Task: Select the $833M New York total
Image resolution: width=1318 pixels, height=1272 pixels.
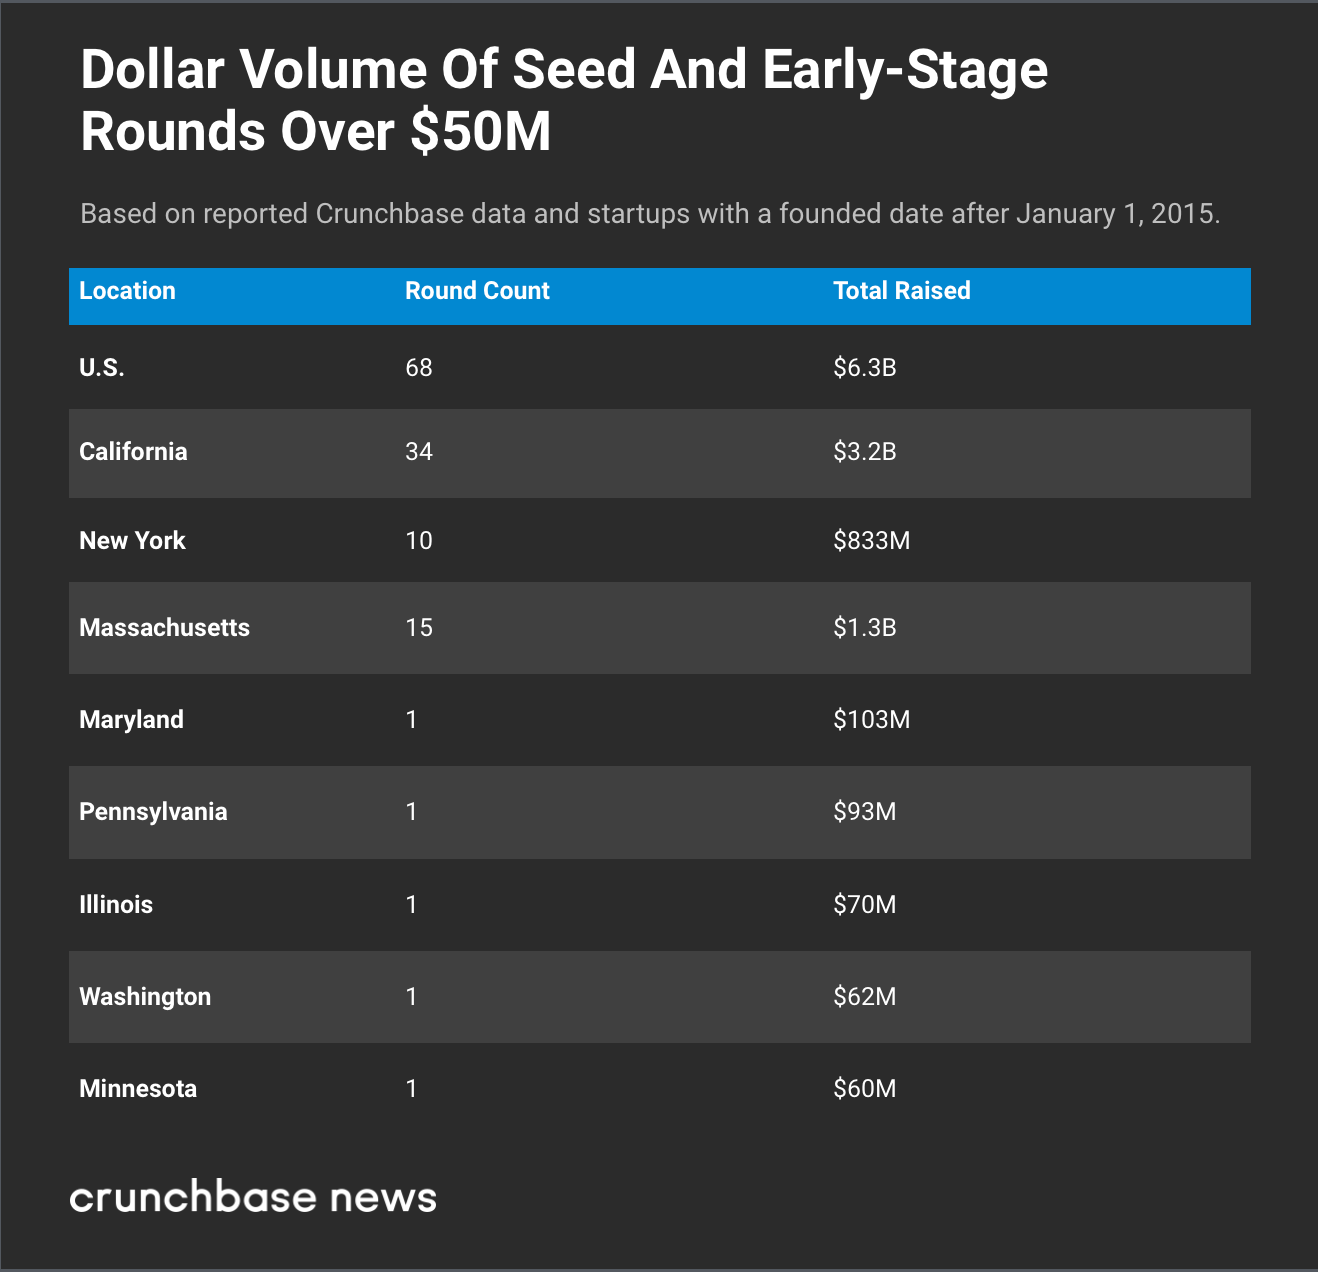Action: tap(871, 541)
